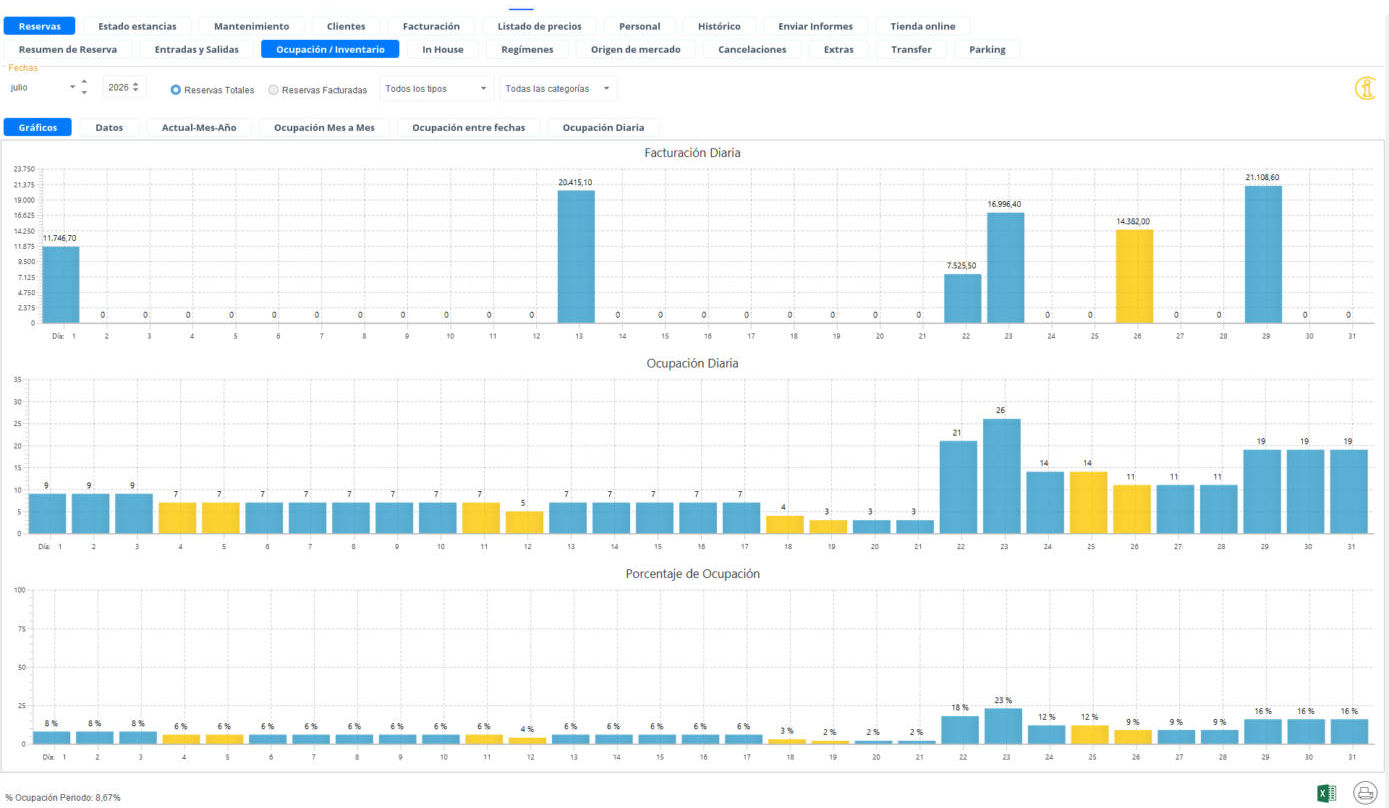Open the Estado estancias menu
This screenshot has height=808, width=1389.
tap(137, 26)
